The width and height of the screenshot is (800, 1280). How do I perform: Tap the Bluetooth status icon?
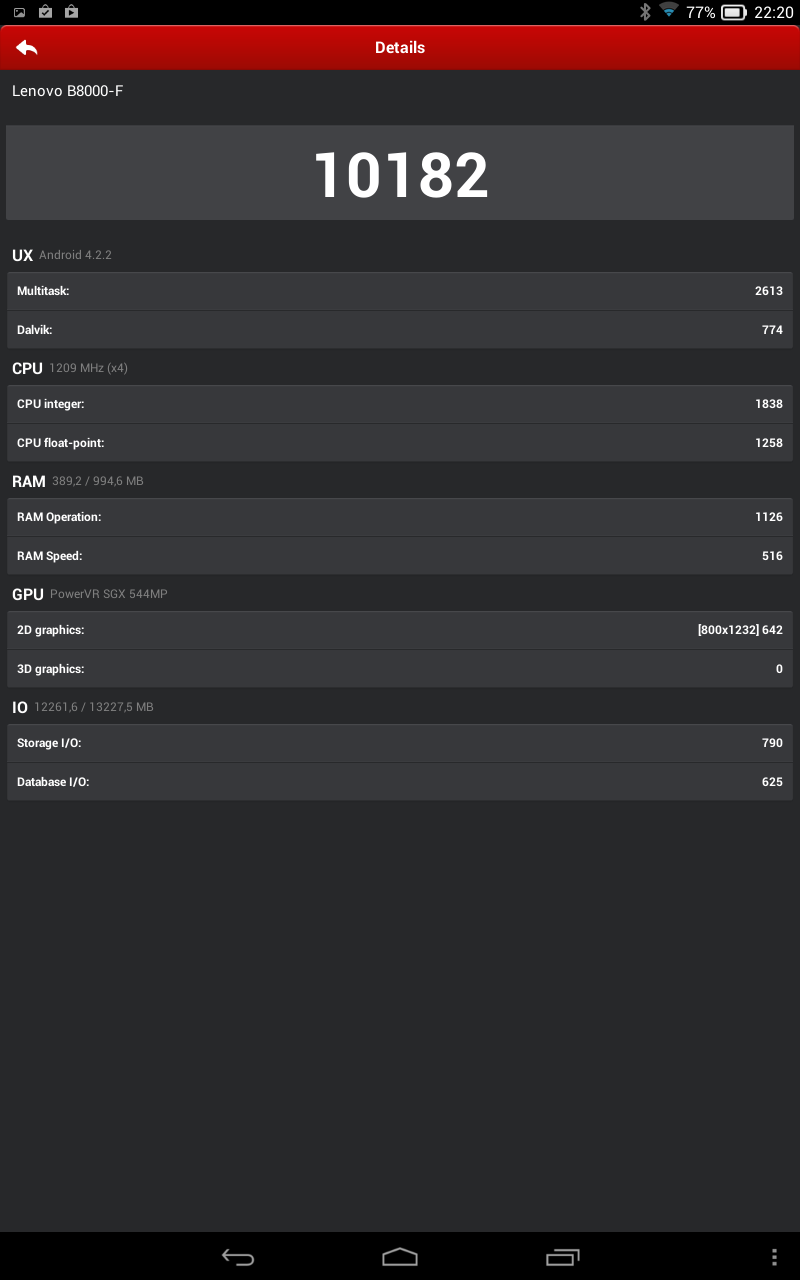point(646,12)
